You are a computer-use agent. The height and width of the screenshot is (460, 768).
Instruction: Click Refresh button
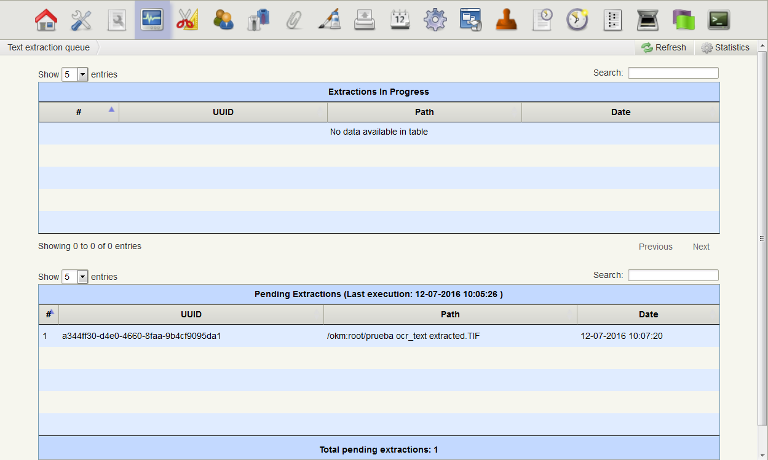click(x=664, y=48)
